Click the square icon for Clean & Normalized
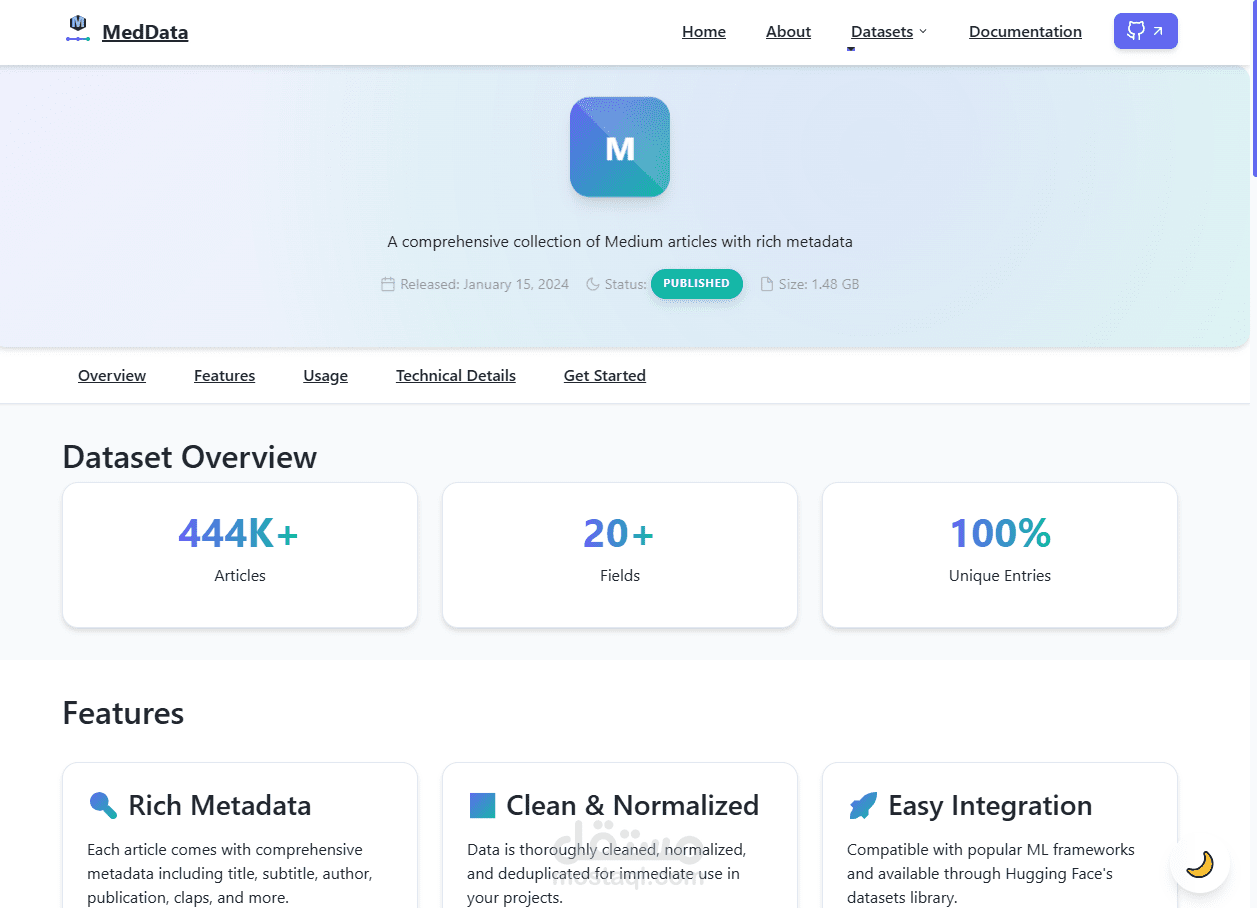This screenshot has width=1257, height=908. pyautogui.click(x=482, y=805)
